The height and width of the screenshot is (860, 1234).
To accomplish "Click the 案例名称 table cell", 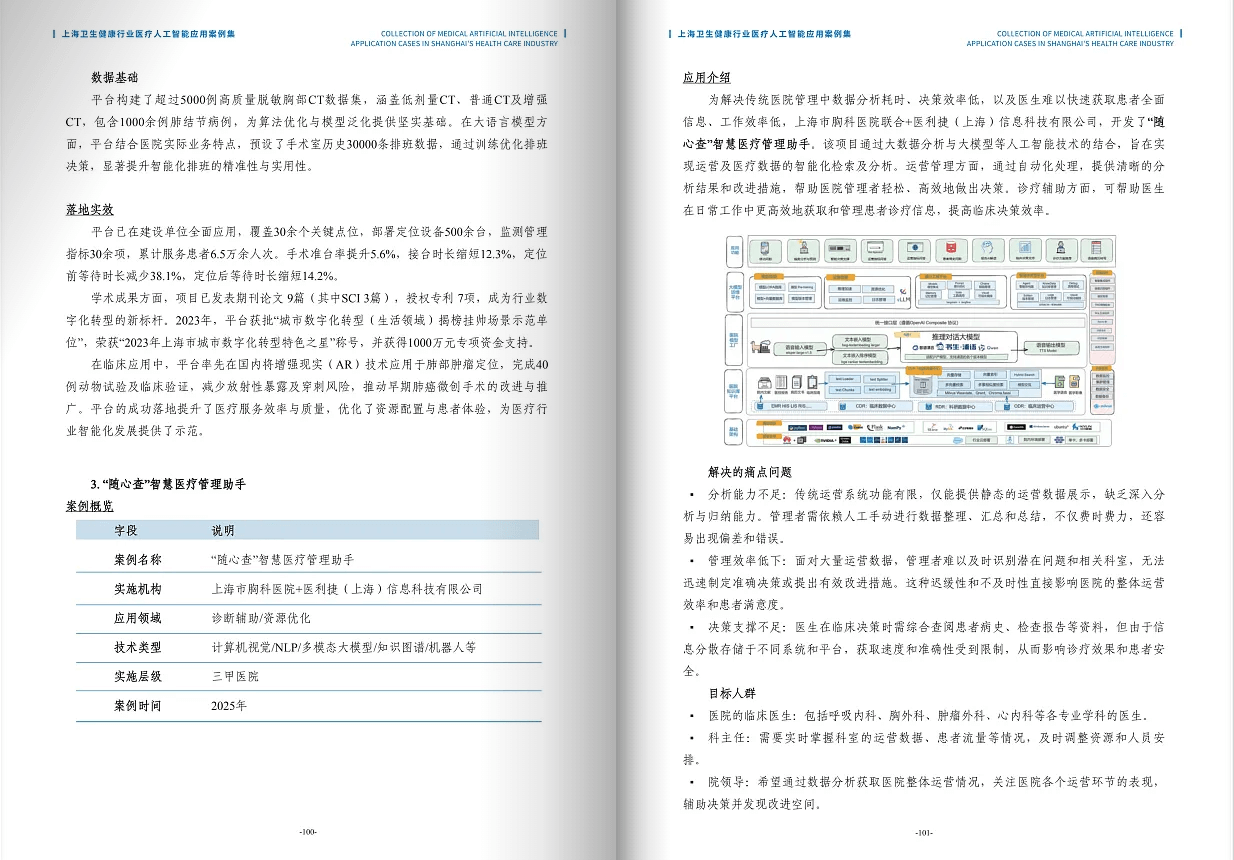I will point(138,560).
